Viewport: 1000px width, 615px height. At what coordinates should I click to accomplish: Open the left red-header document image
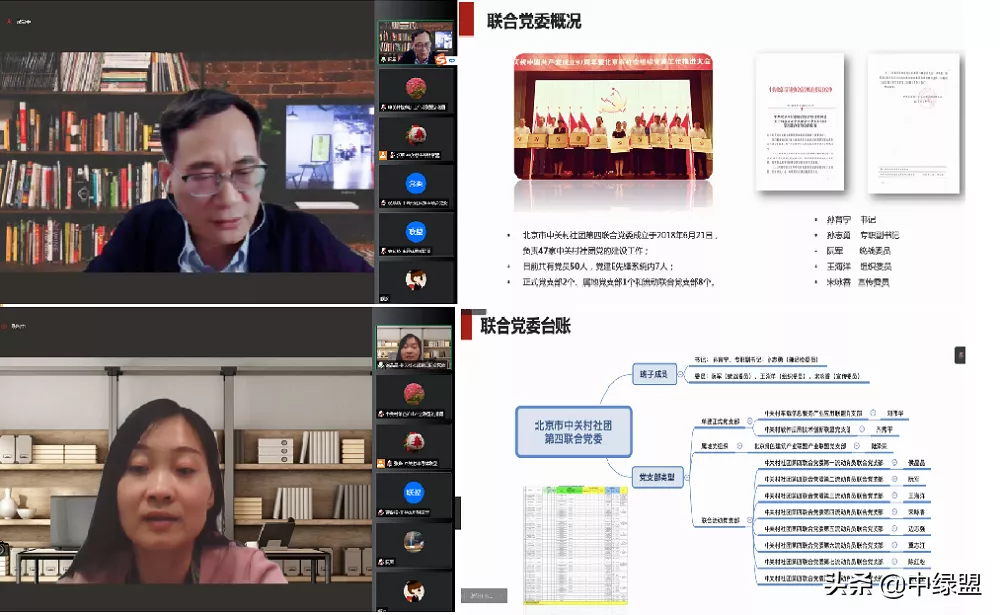[800, 122]
